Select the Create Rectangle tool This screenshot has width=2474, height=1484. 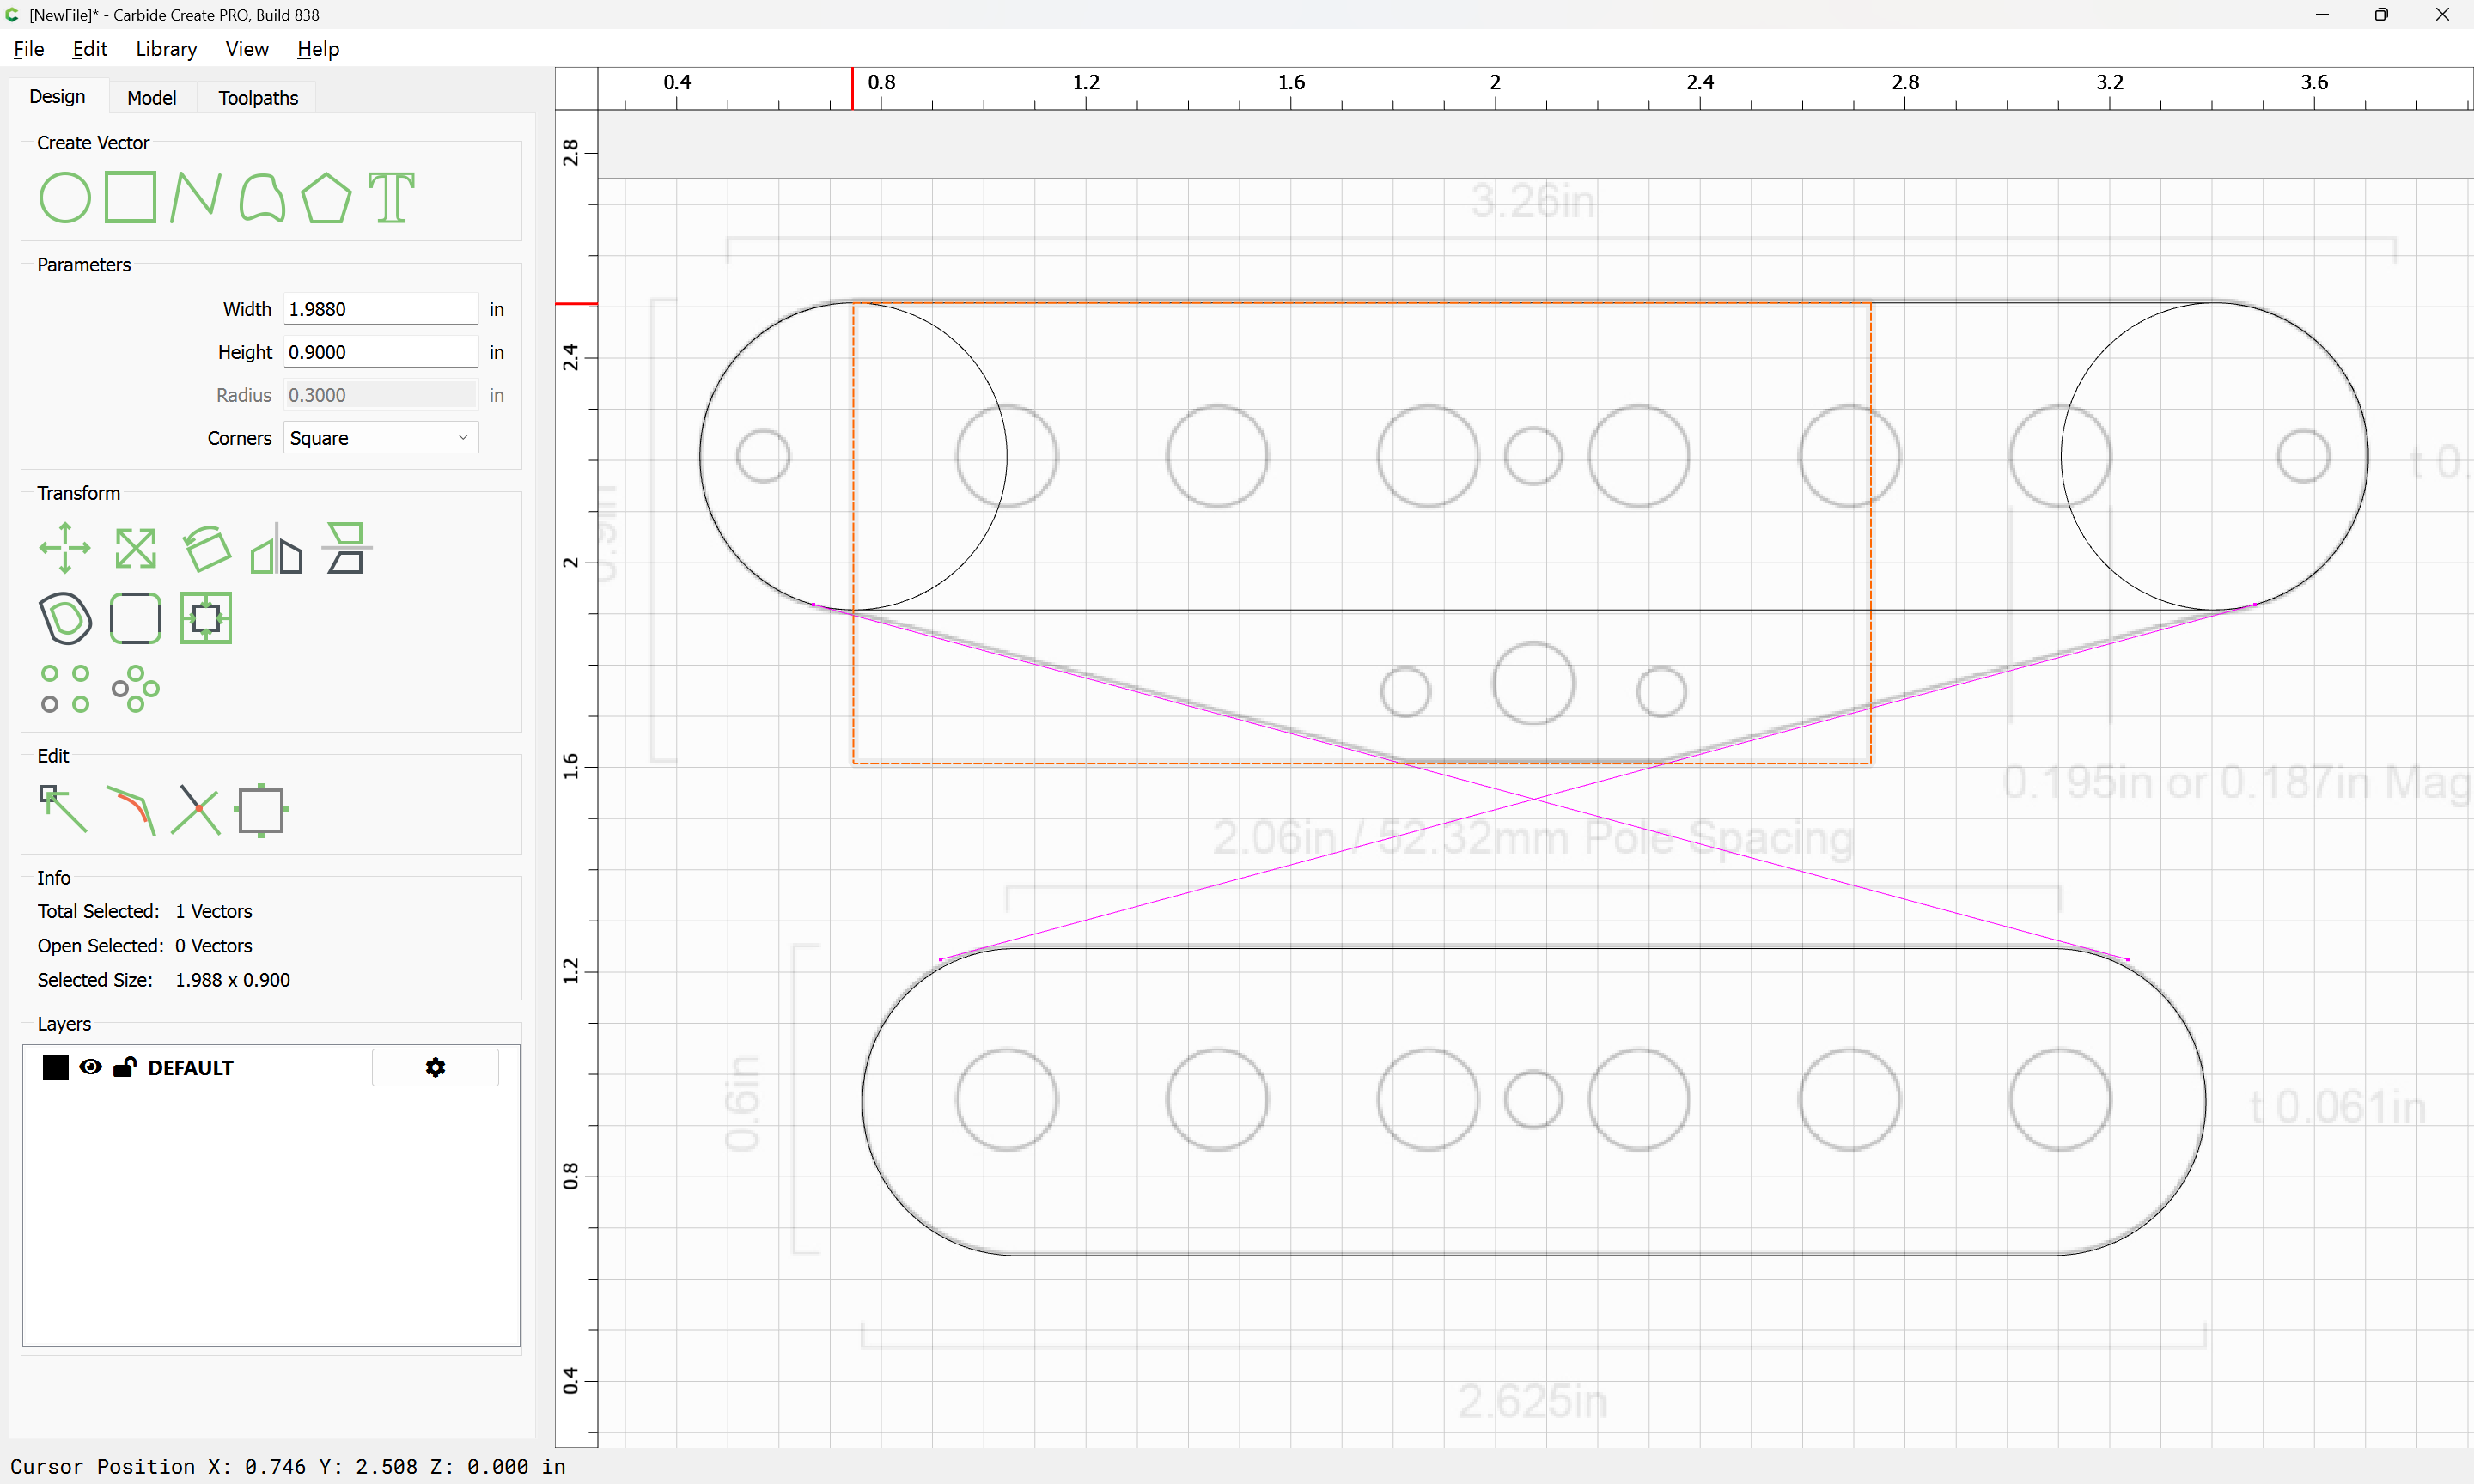131,197
